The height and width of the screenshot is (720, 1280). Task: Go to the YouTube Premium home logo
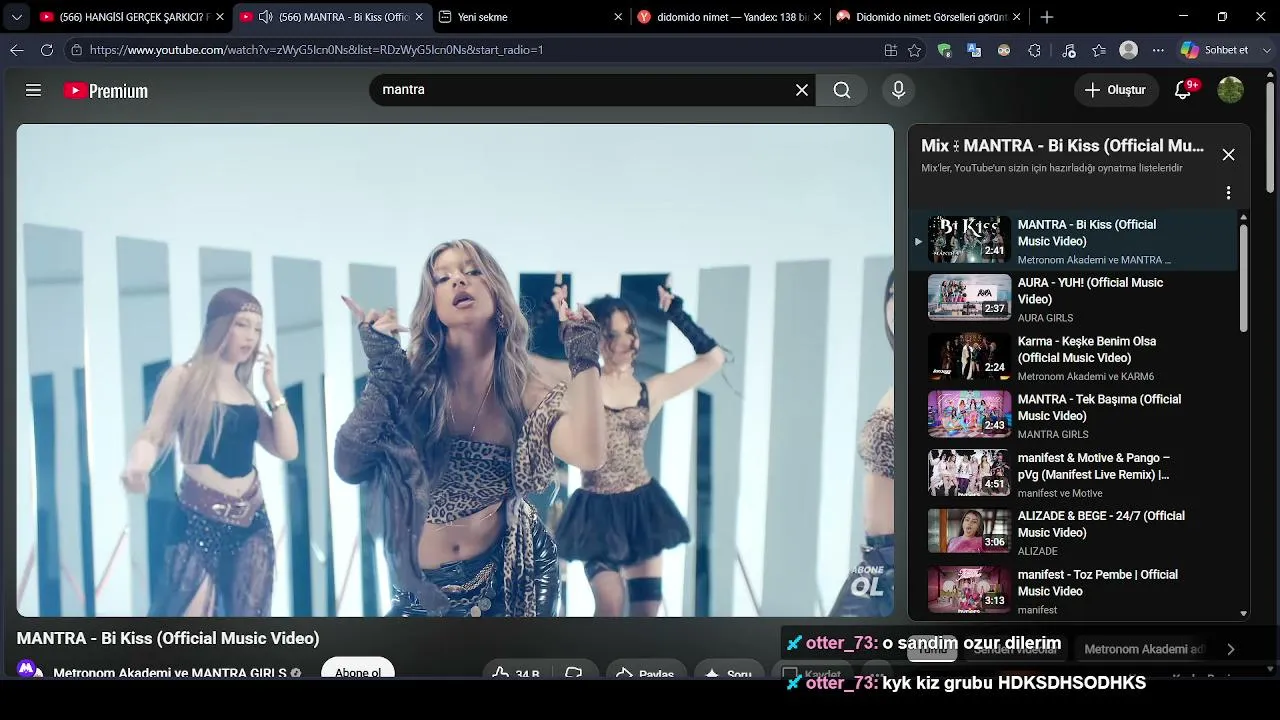tap(106, 91)
